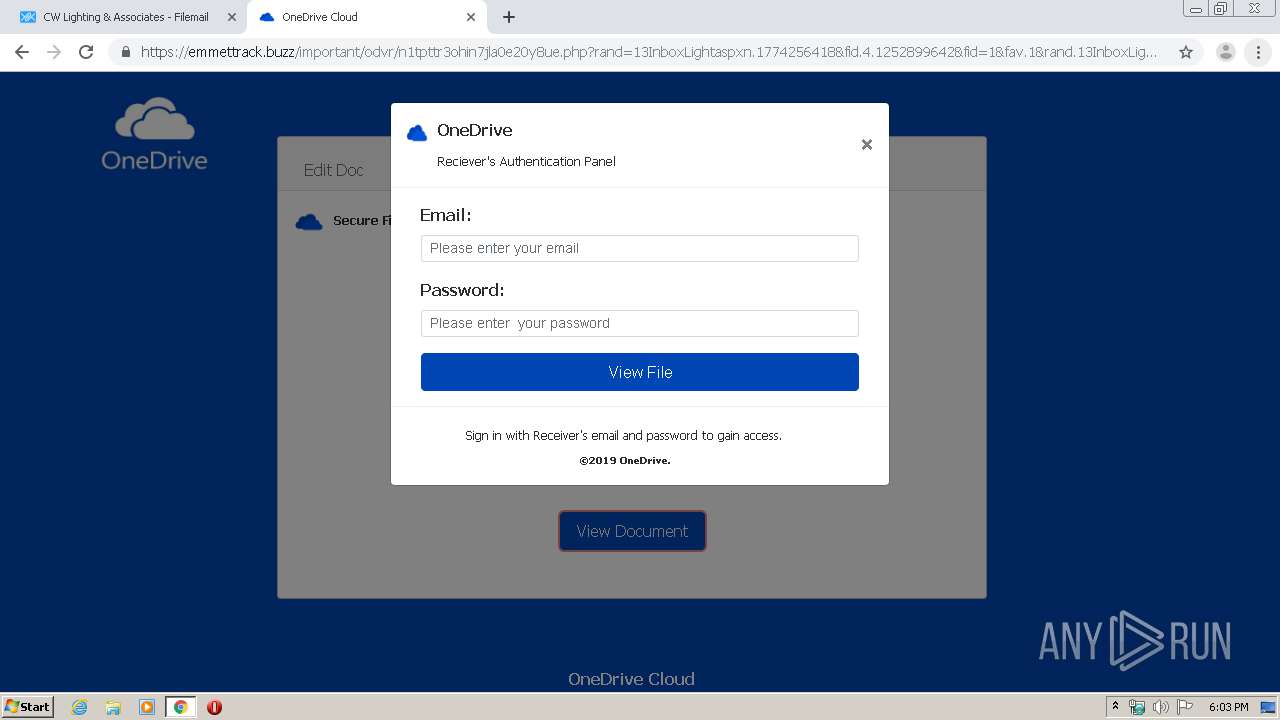Focus the Password input field
This screenshot has width=1280, height=720.
pos(640,323)
